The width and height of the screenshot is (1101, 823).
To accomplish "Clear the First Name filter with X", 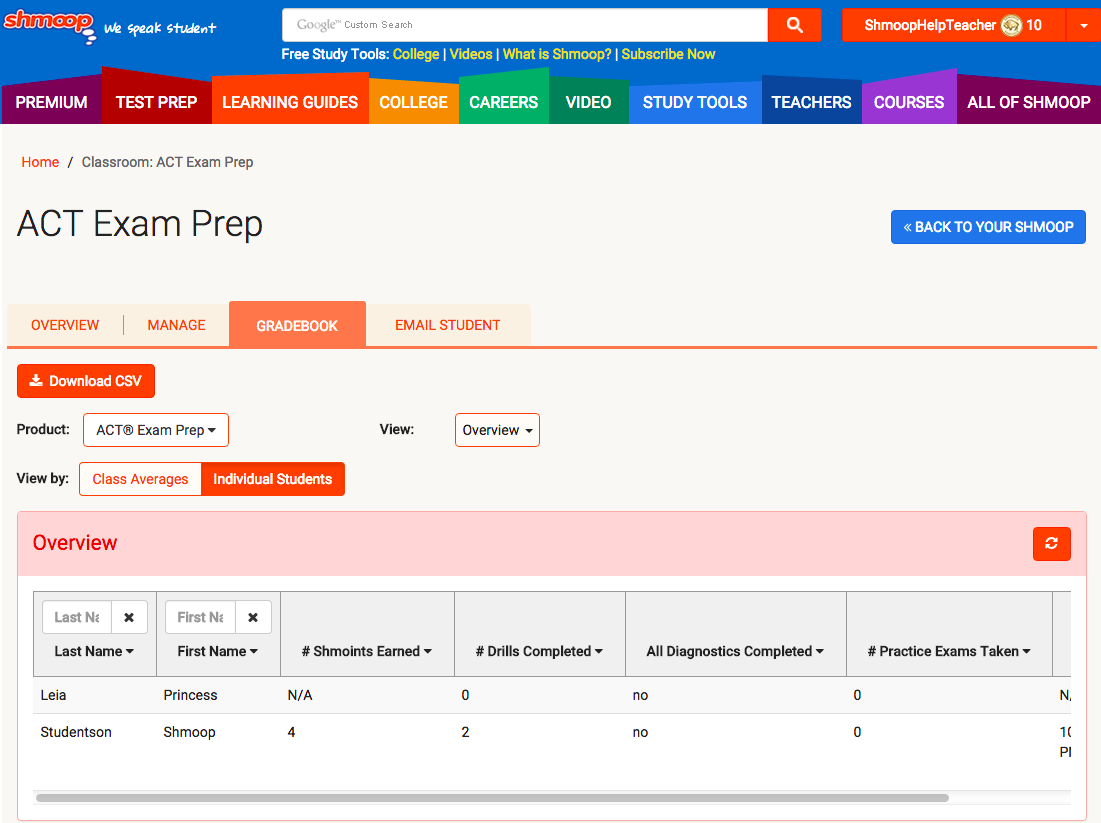I will (253, 617).
